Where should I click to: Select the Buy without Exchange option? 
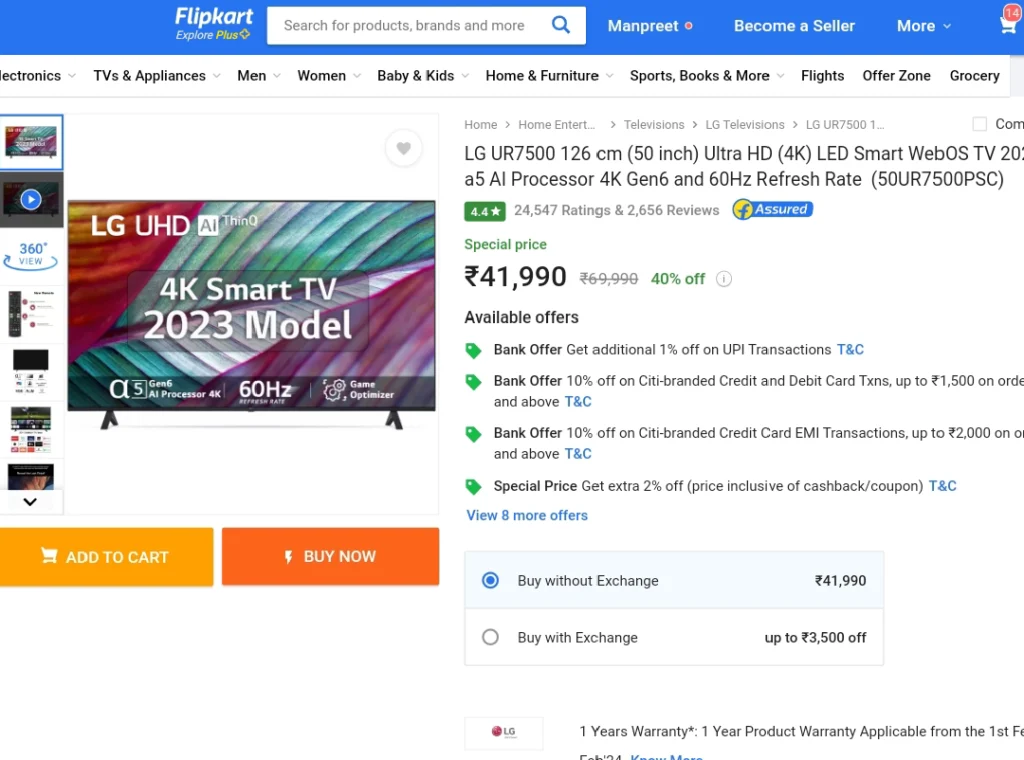490,580
